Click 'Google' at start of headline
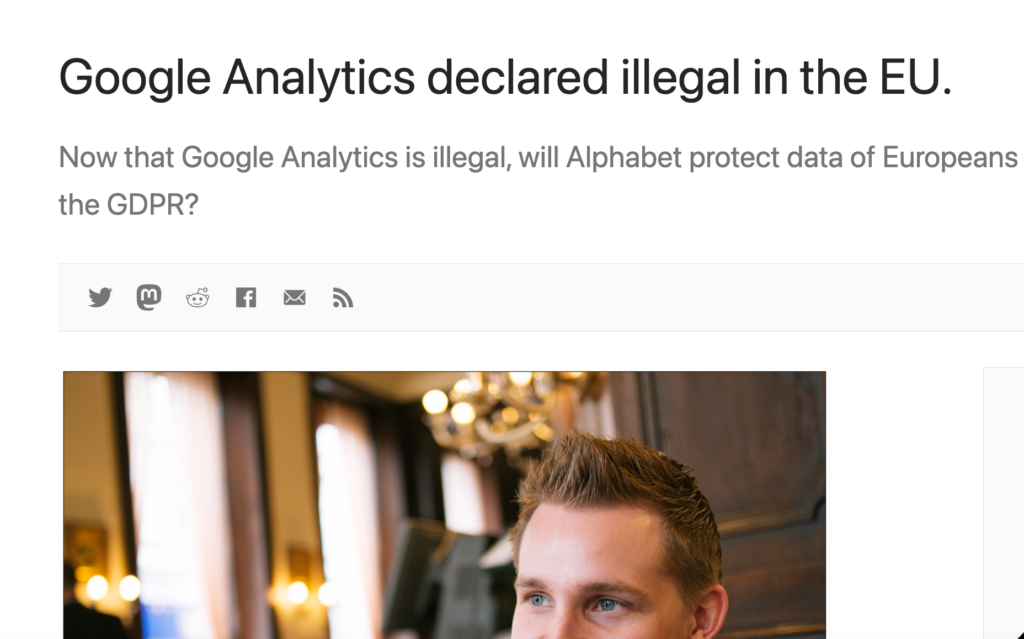This screenshot has height=639, width=1024. click(x=135, y=79)
